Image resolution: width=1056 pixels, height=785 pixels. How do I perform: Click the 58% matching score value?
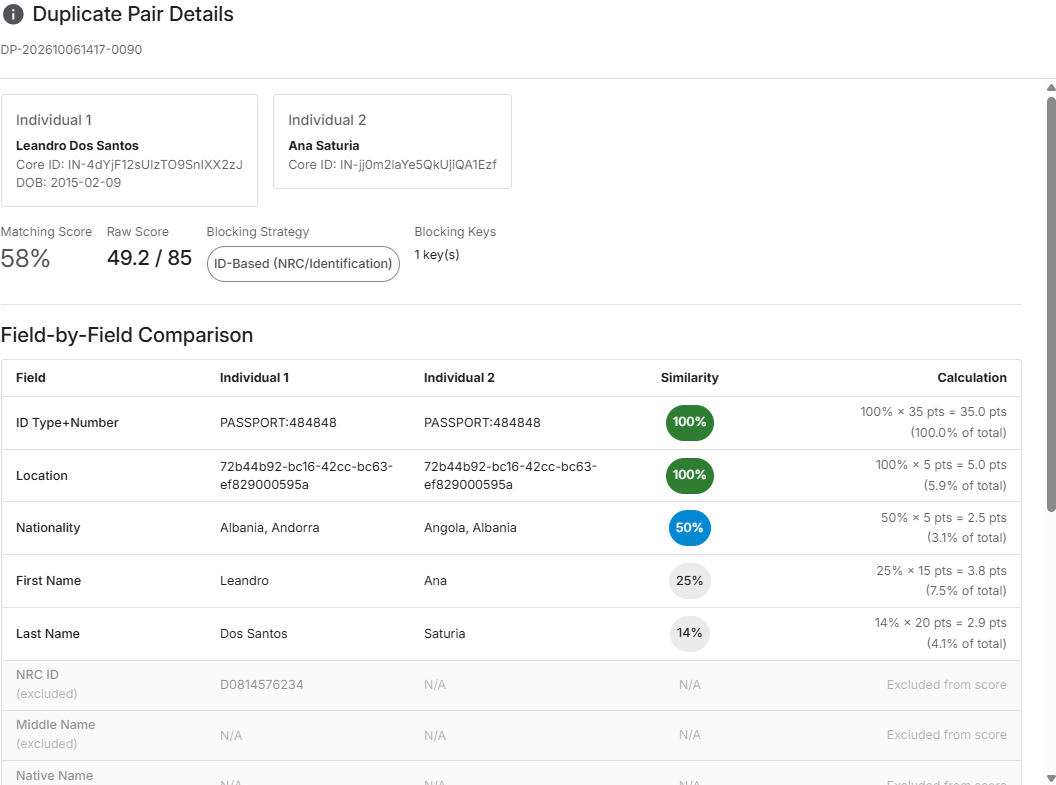pyautogui.click(x=26, y=259)
